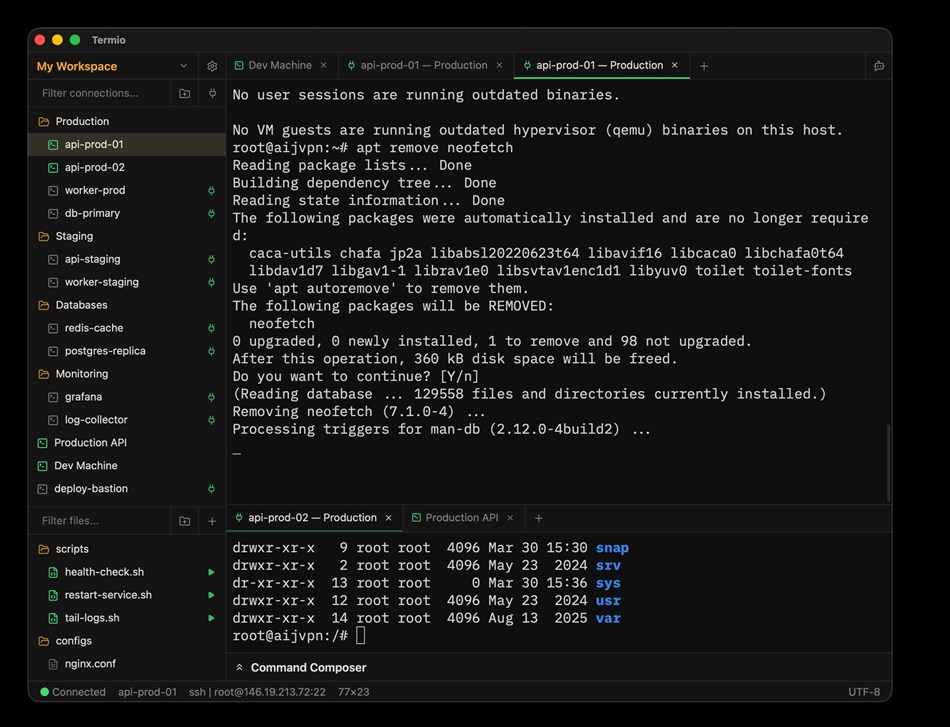
Task: Switch to api-prod-02 Production tab
Action: pyautogui.click(x=313, y=517)
